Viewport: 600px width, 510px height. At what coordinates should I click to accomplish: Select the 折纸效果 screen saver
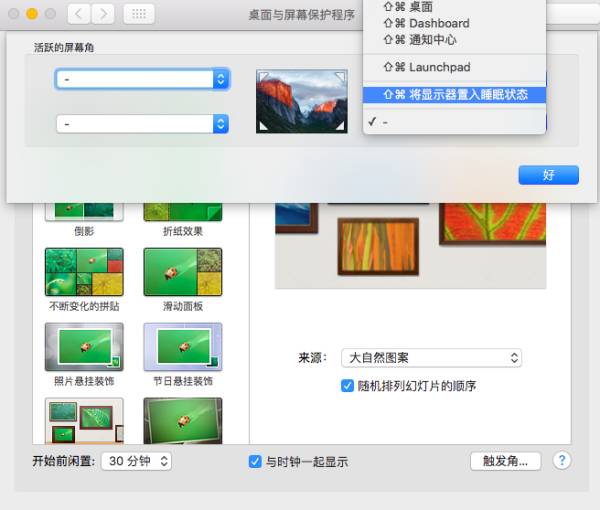pos(182,209)
